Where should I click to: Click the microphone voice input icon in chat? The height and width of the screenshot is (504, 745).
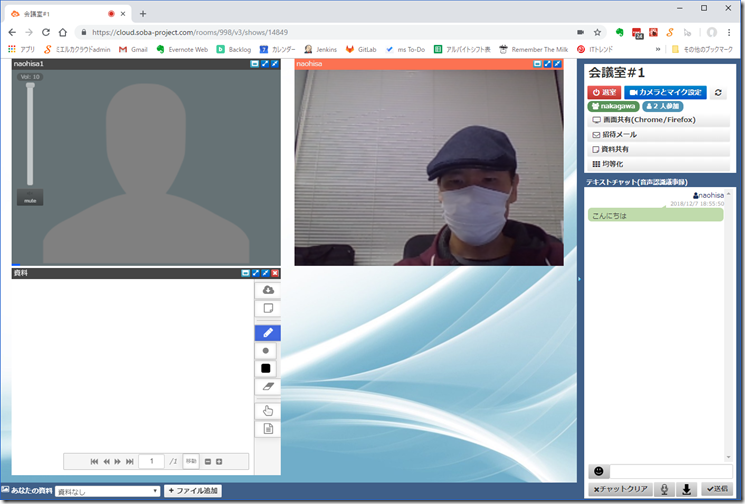pos(662,489)
